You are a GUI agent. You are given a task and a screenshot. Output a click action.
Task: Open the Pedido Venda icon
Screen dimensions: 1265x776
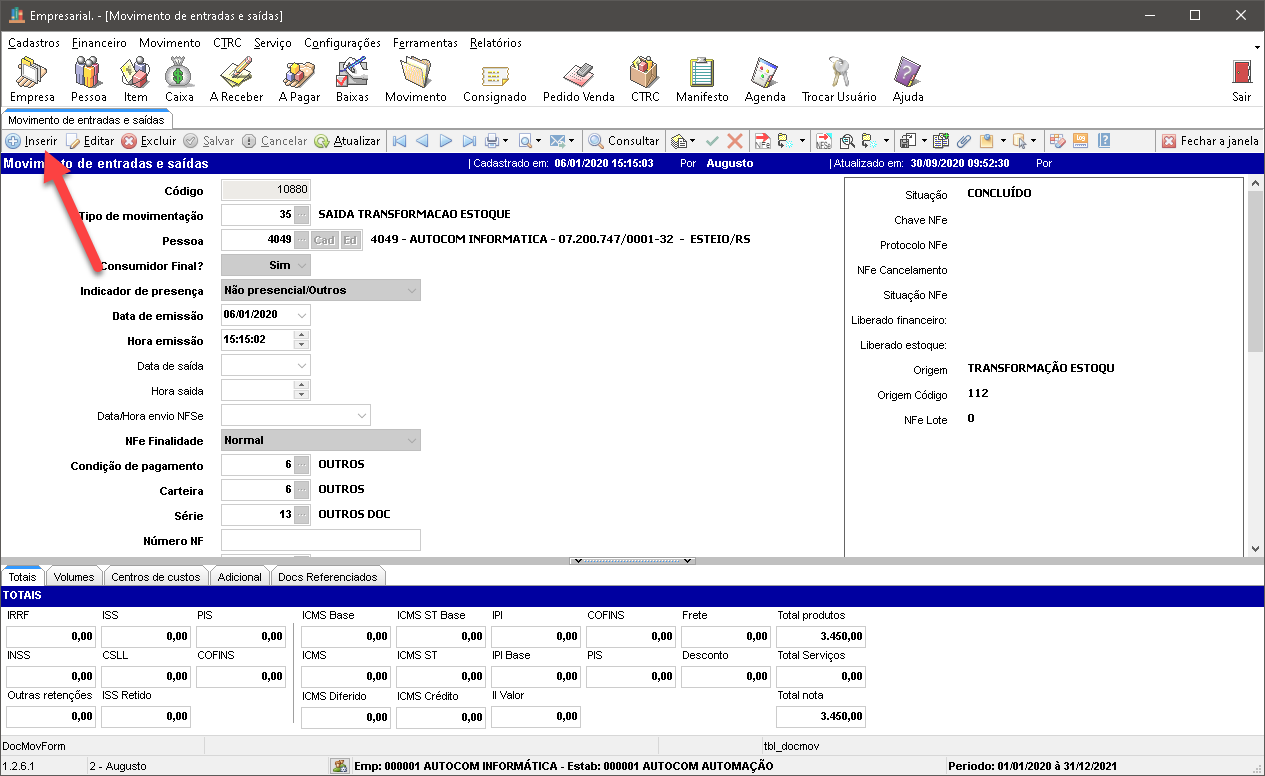pyautogui.click(x=578, y=73)
